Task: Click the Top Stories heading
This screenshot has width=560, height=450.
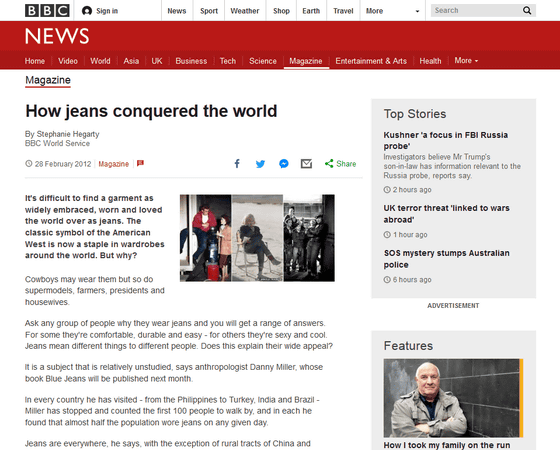Action: pyautogui.click(x=415, y=114)
